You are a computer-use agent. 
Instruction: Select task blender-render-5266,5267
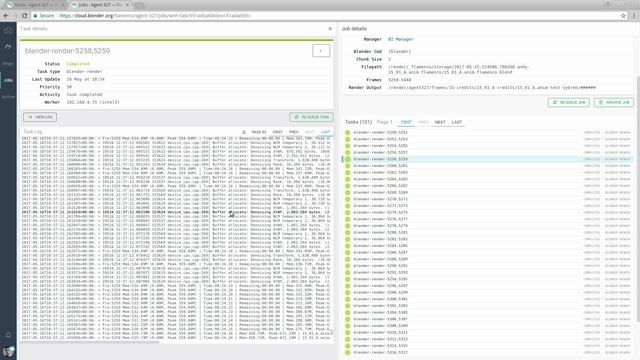click(x=488, y=186)
